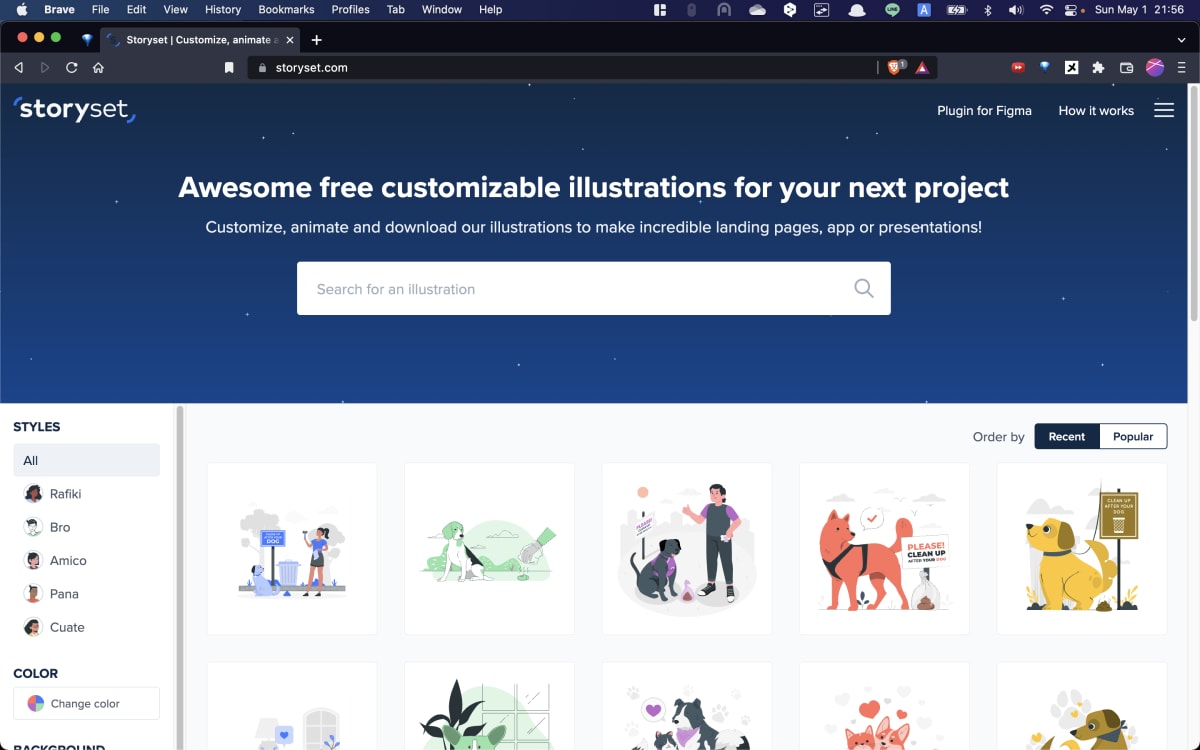The image size is (1200, 750).
Task: Order illustrations by Recent
Action: click(1067, 437)
